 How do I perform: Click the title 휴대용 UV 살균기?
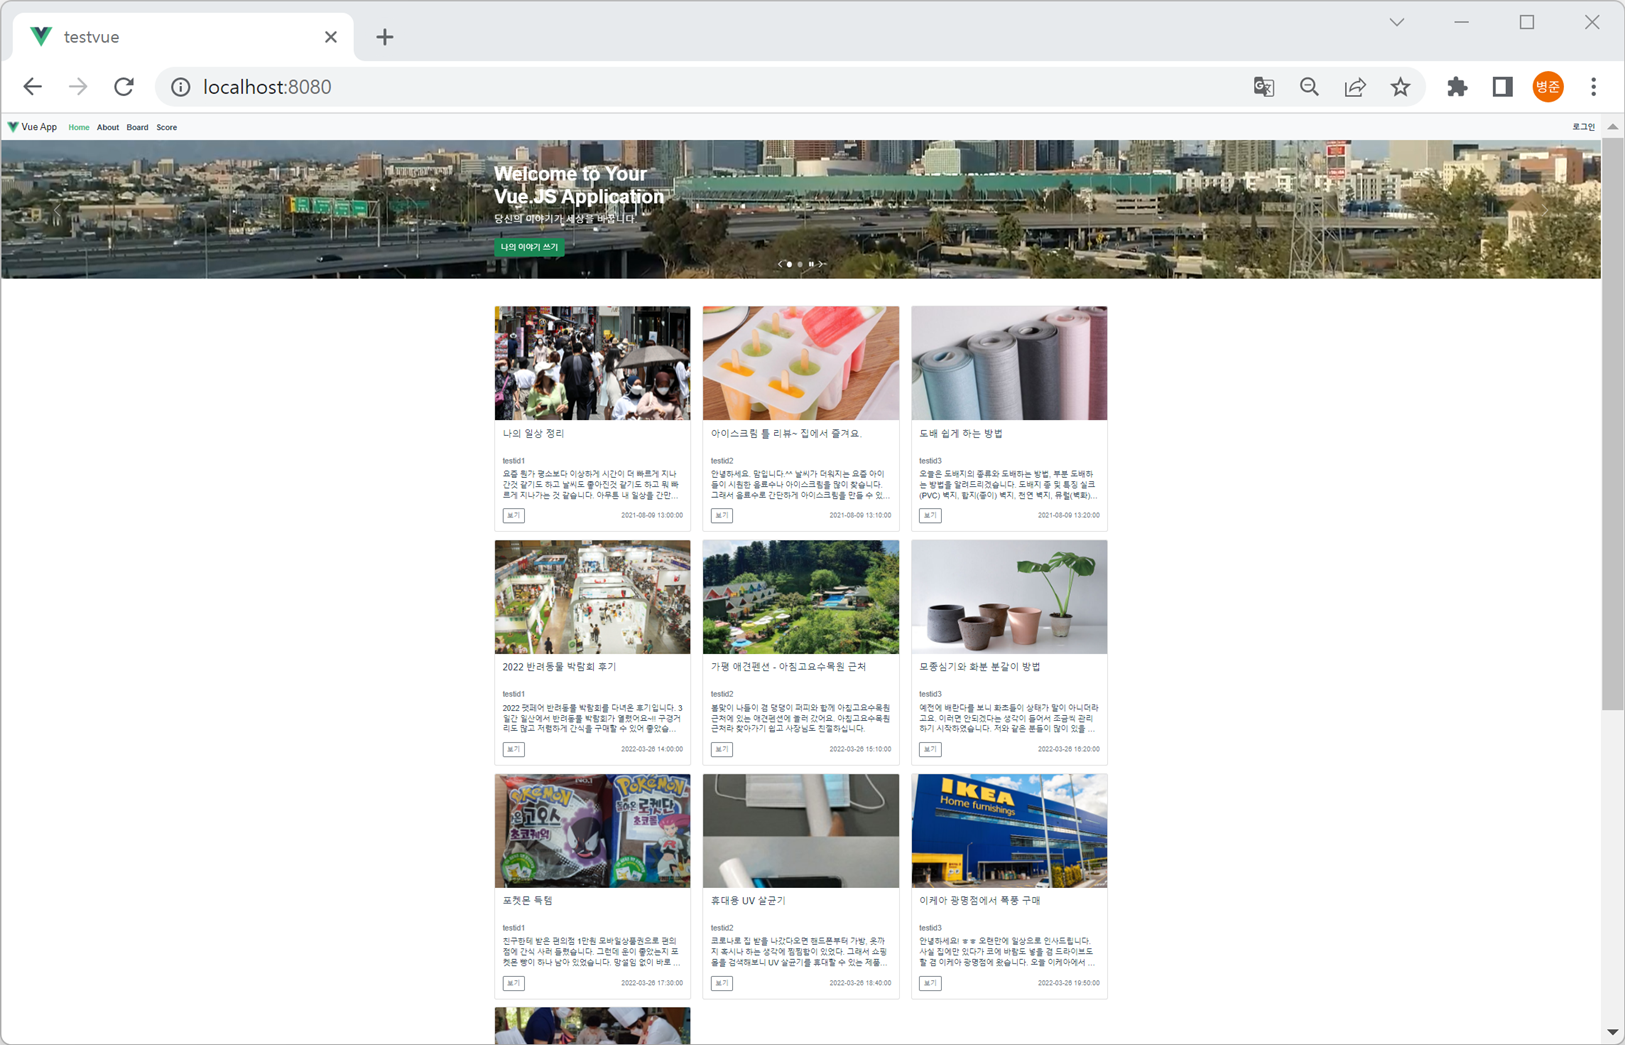pos(748,901)
